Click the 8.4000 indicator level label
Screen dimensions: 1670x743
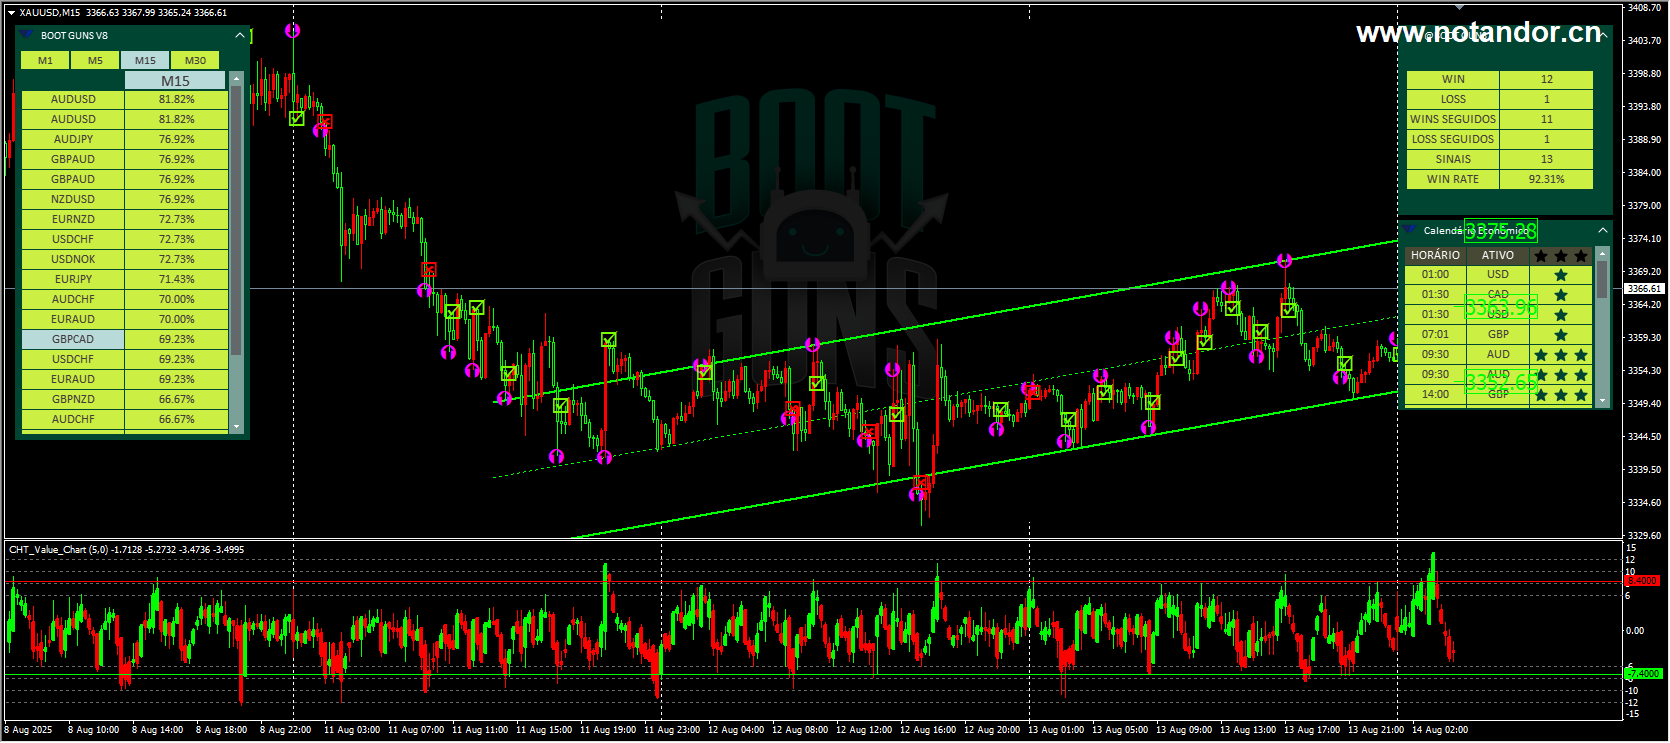click(x=1643, y=580)
